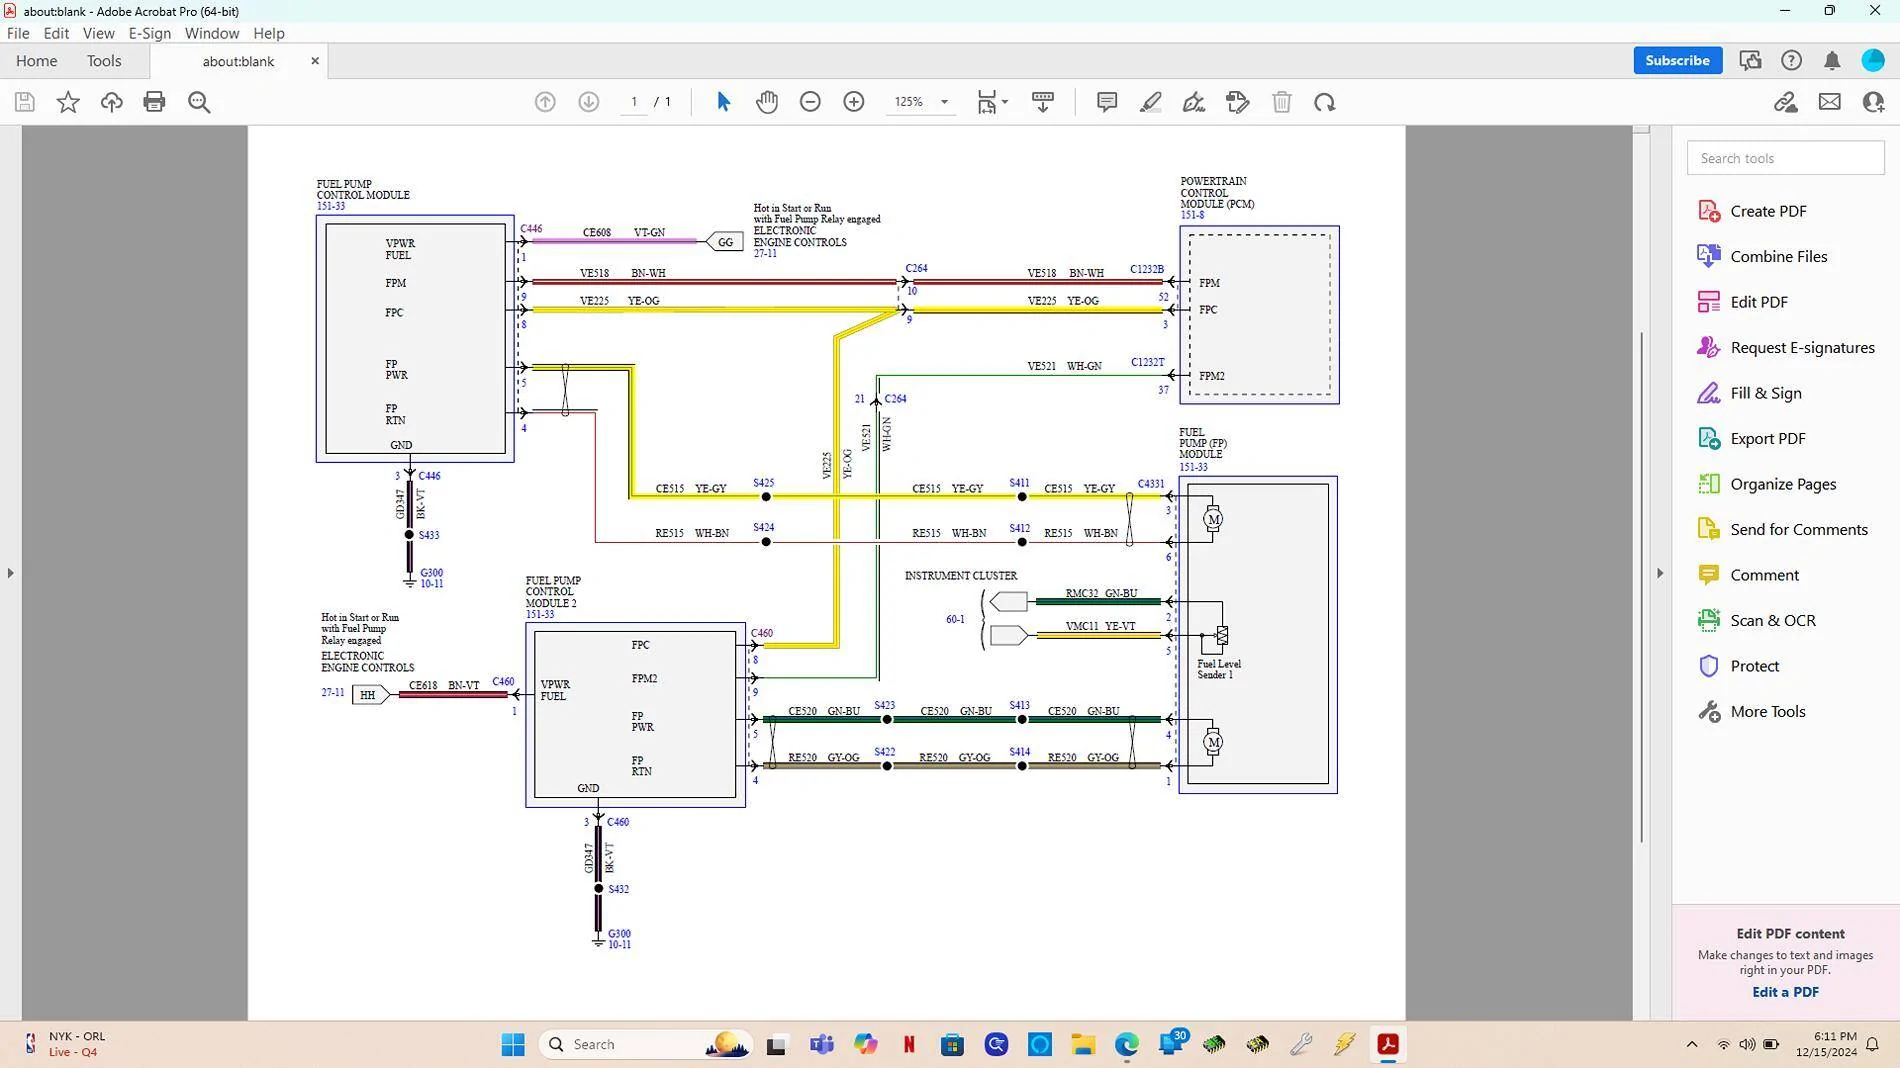Expand the left navigation pane arrow
This screenshot has width=1900, height=1068.
[10, 573]
